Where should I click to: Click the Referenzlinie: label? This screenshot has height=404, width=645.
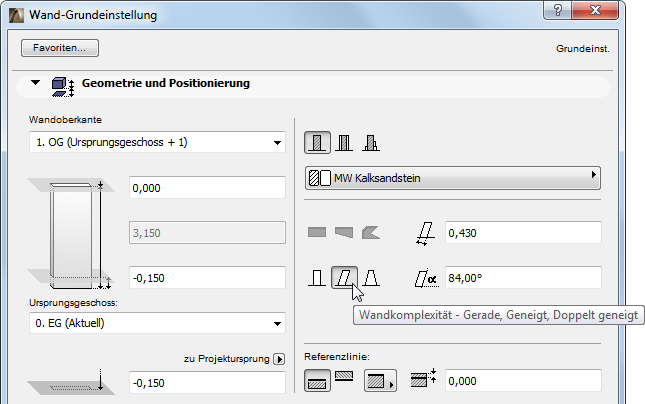[x=337, y=357]
